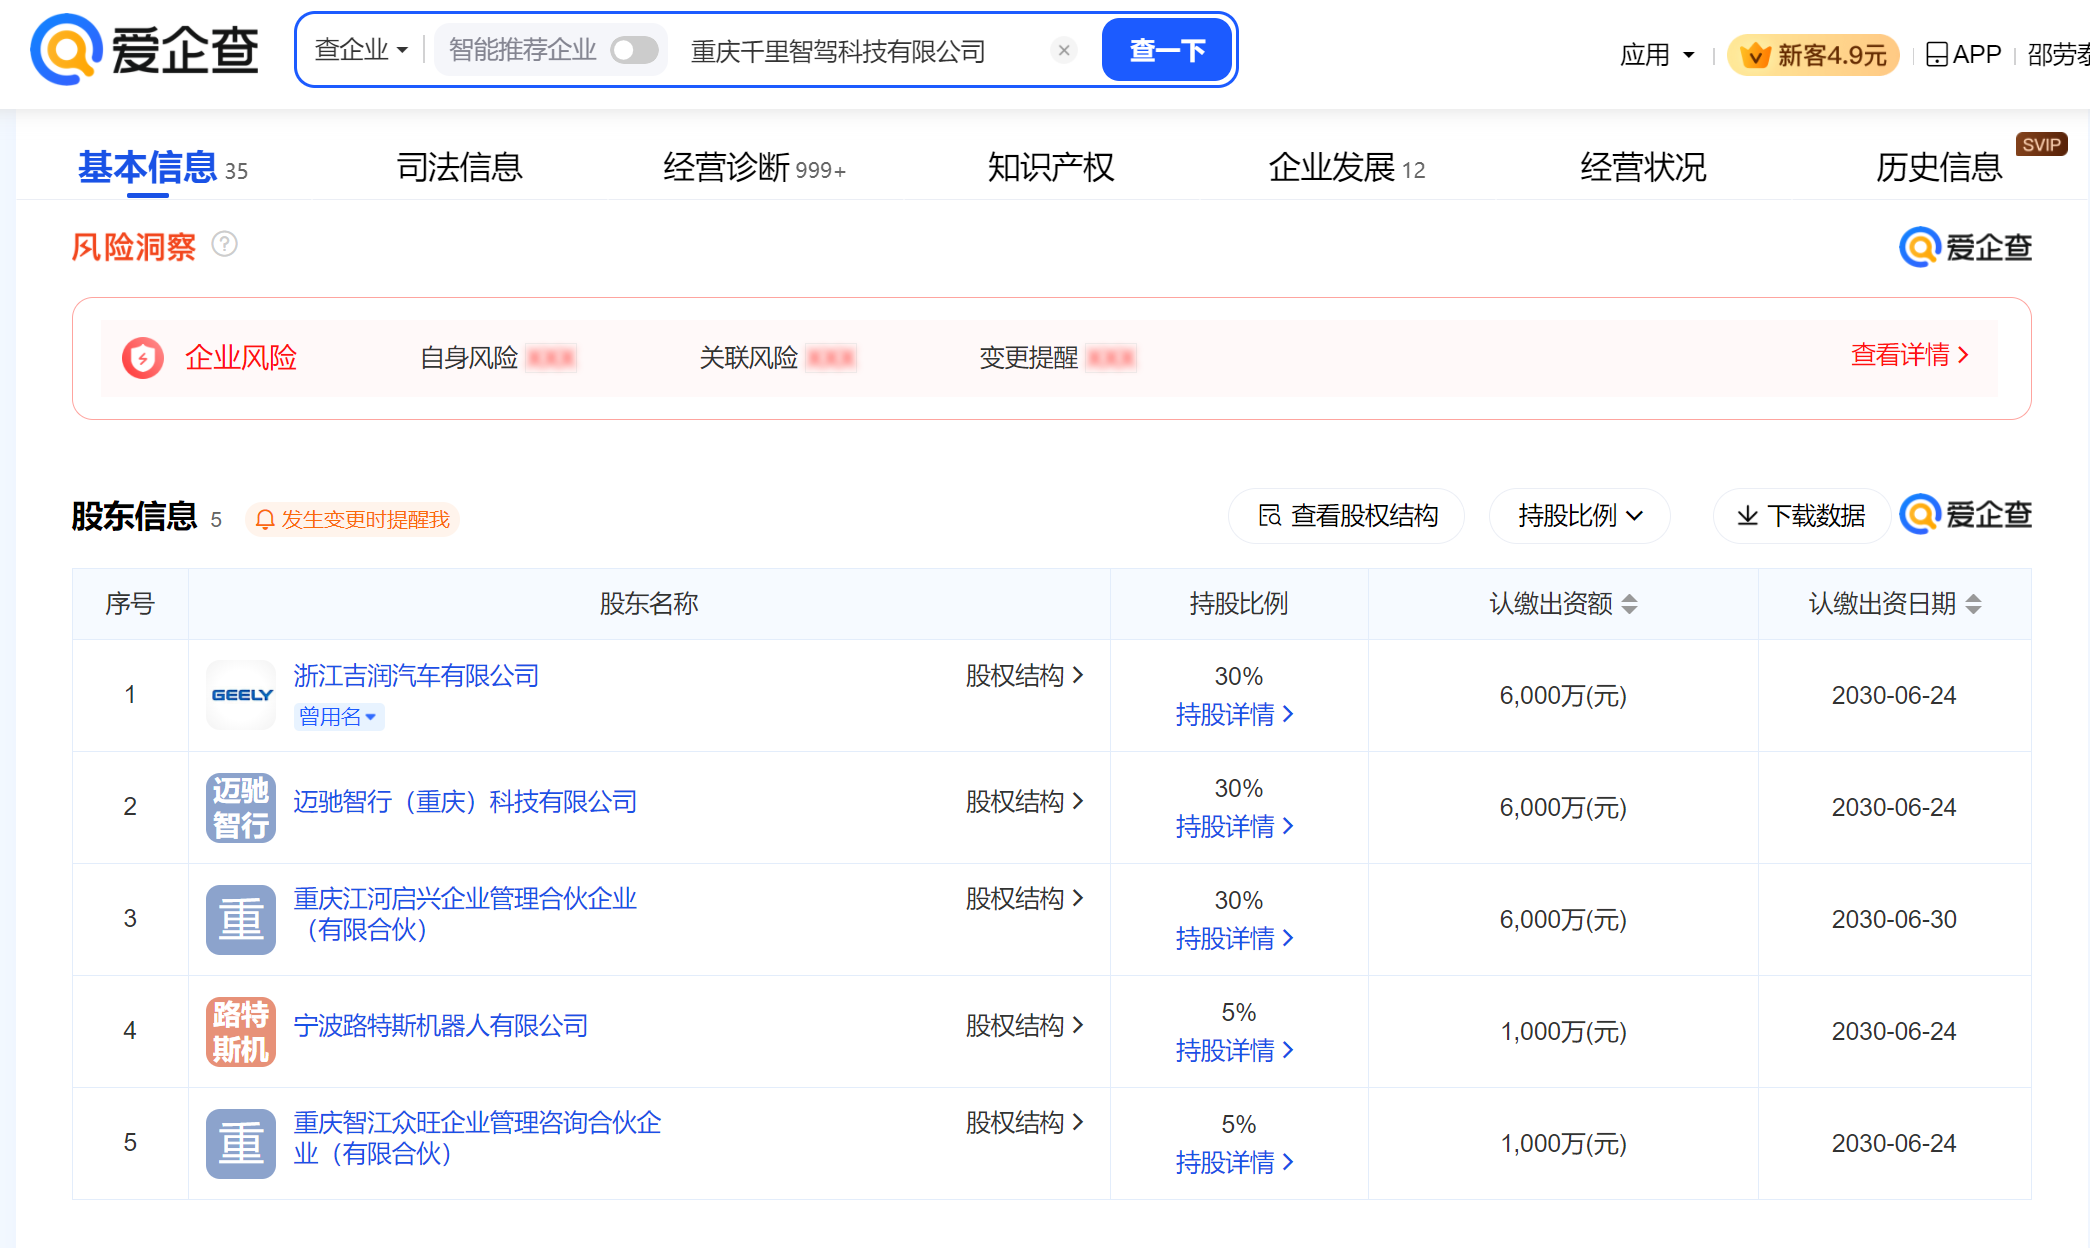The height and width of the screenshot is (1248, 2090).
Task: Click the red shield 企业风险 icon
Action: 143,357
